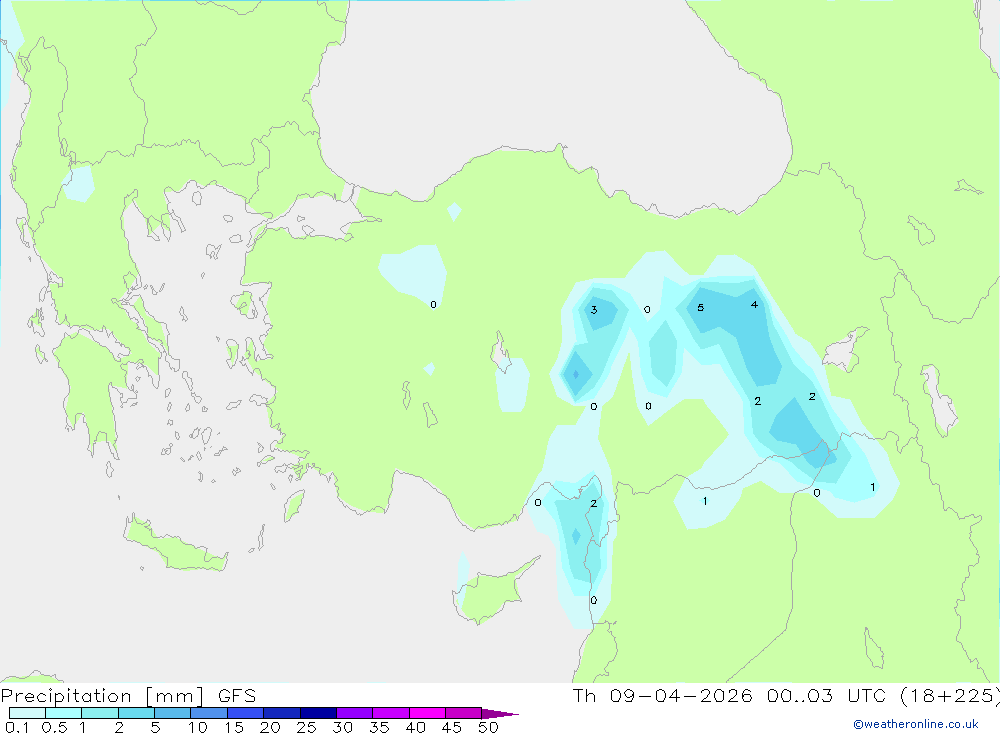The image size is (1000, 733).
Task: Click the 'Th 09-04-2026' date text
Action: tap(663, 696)
